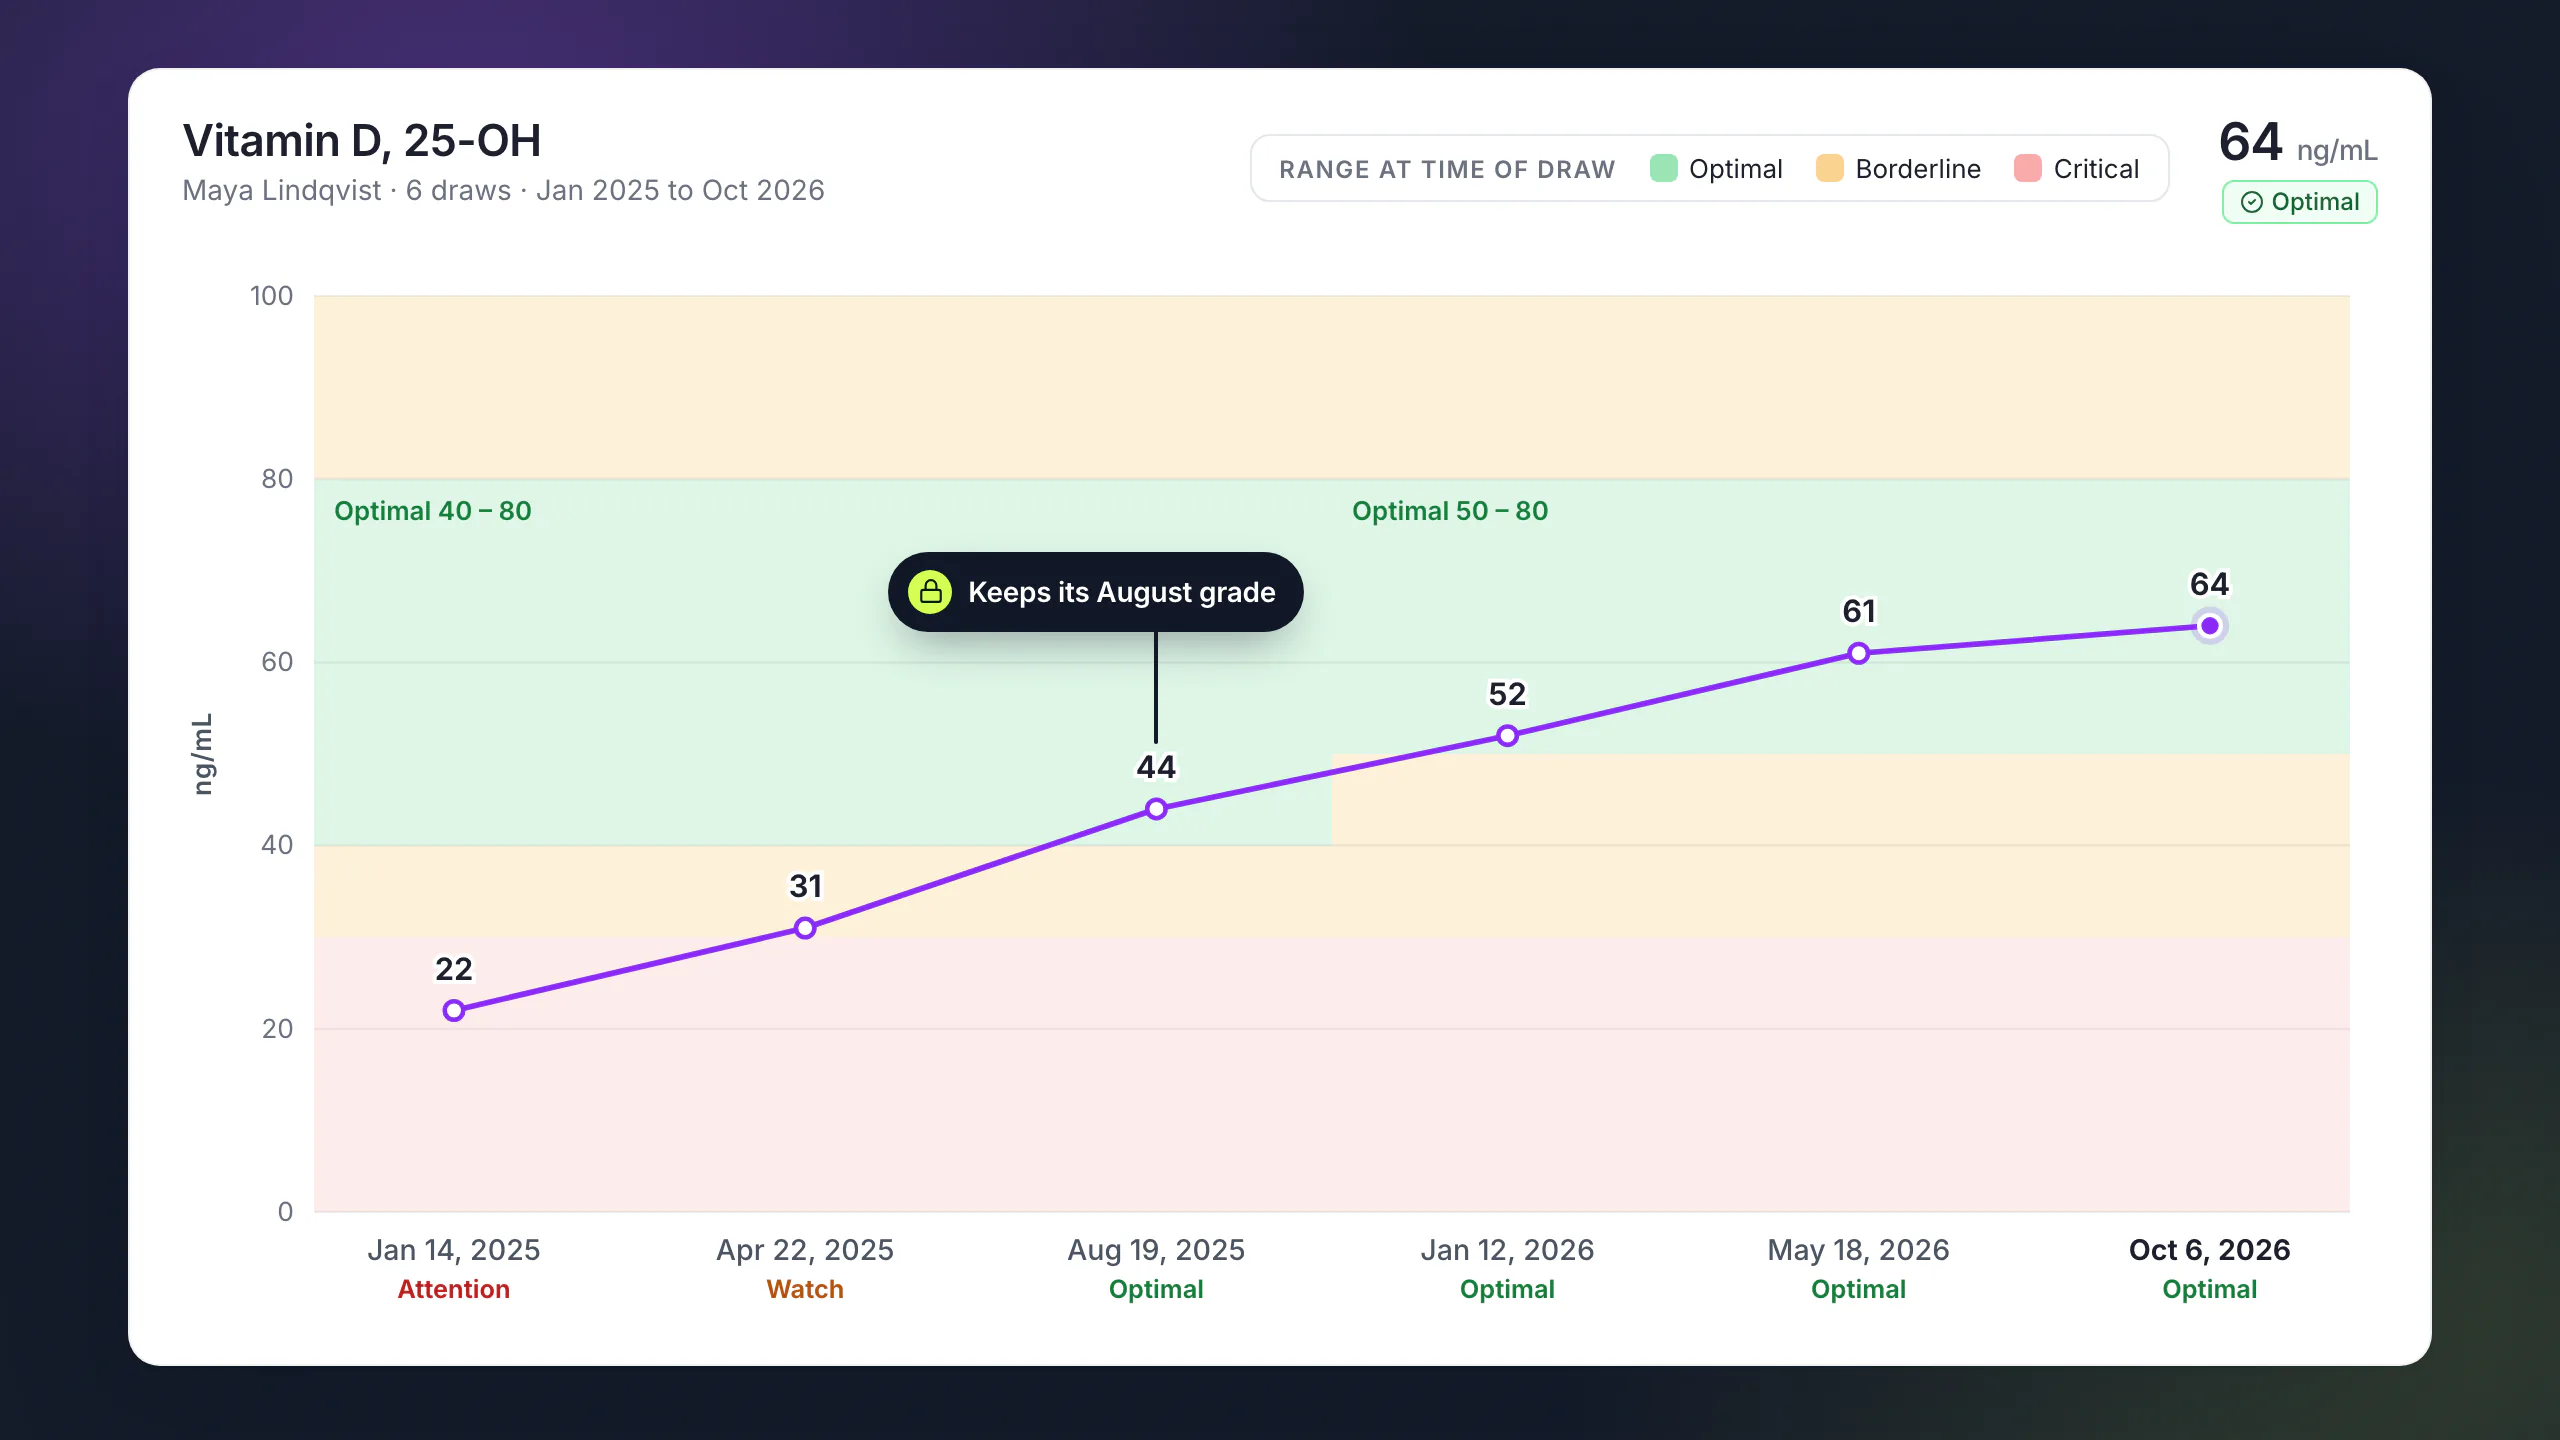Click the lock icon in the tooltip
This screenshot has width=2560, height=1440.
click(x=930, y=592)
